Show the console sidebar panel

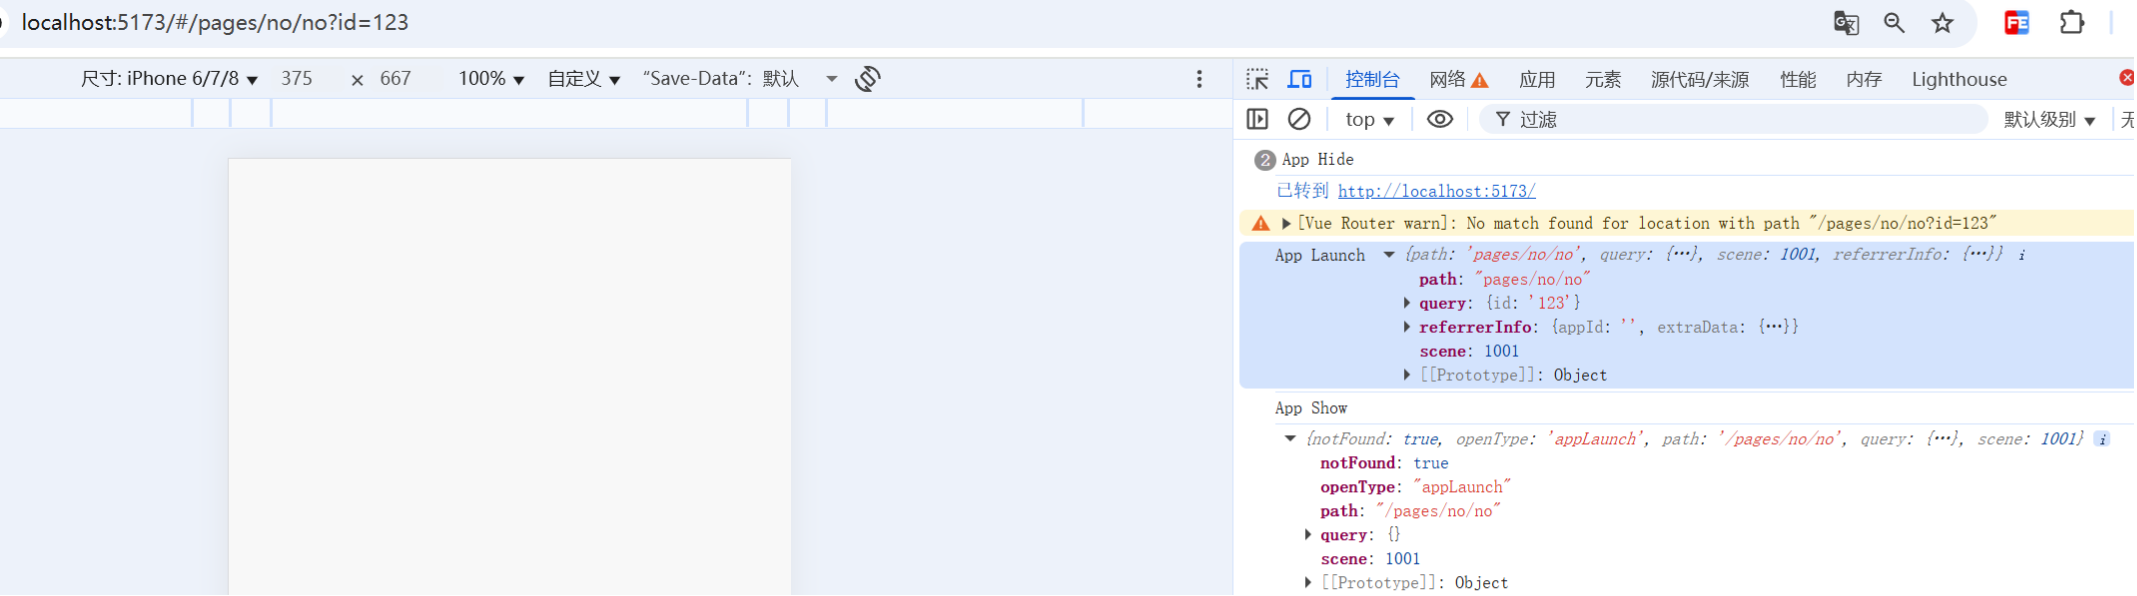click(x=1257, y=119)
